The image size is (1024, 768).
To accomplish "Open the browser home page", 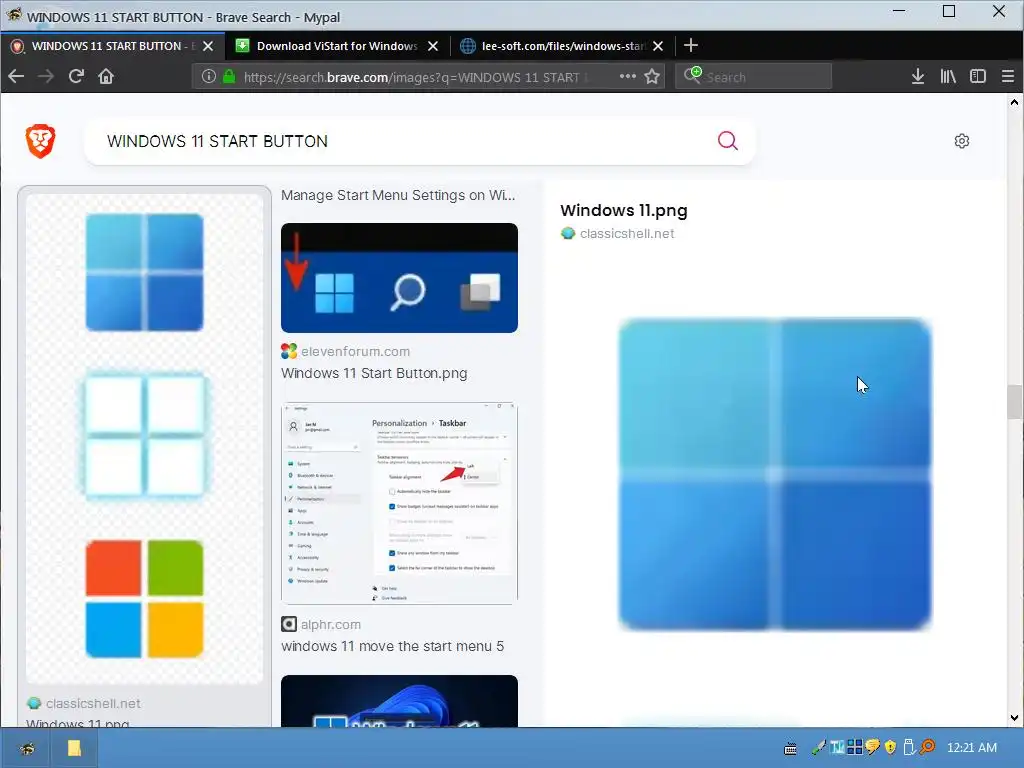I will pos(106,76).
